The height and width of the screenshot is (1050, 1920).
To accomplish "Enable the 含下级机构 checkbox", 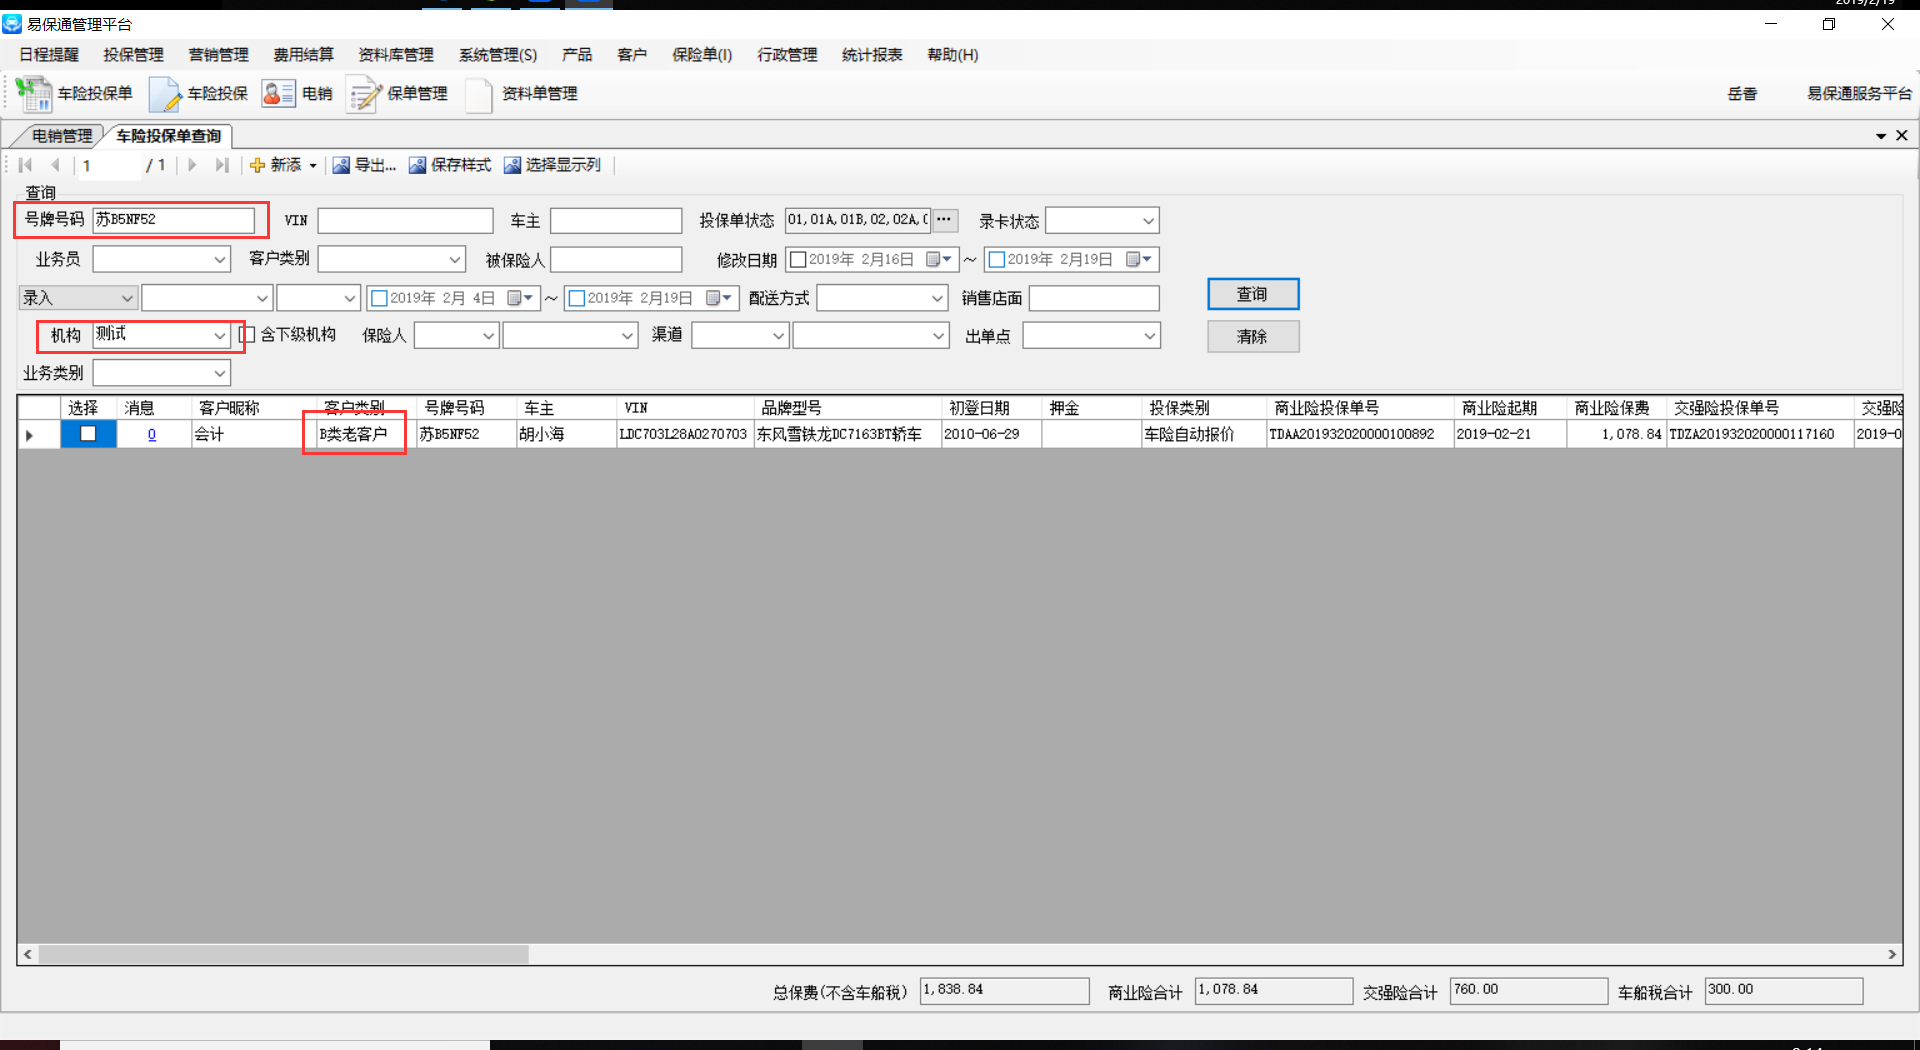I will pyautogui.click(x=247, y=335).
